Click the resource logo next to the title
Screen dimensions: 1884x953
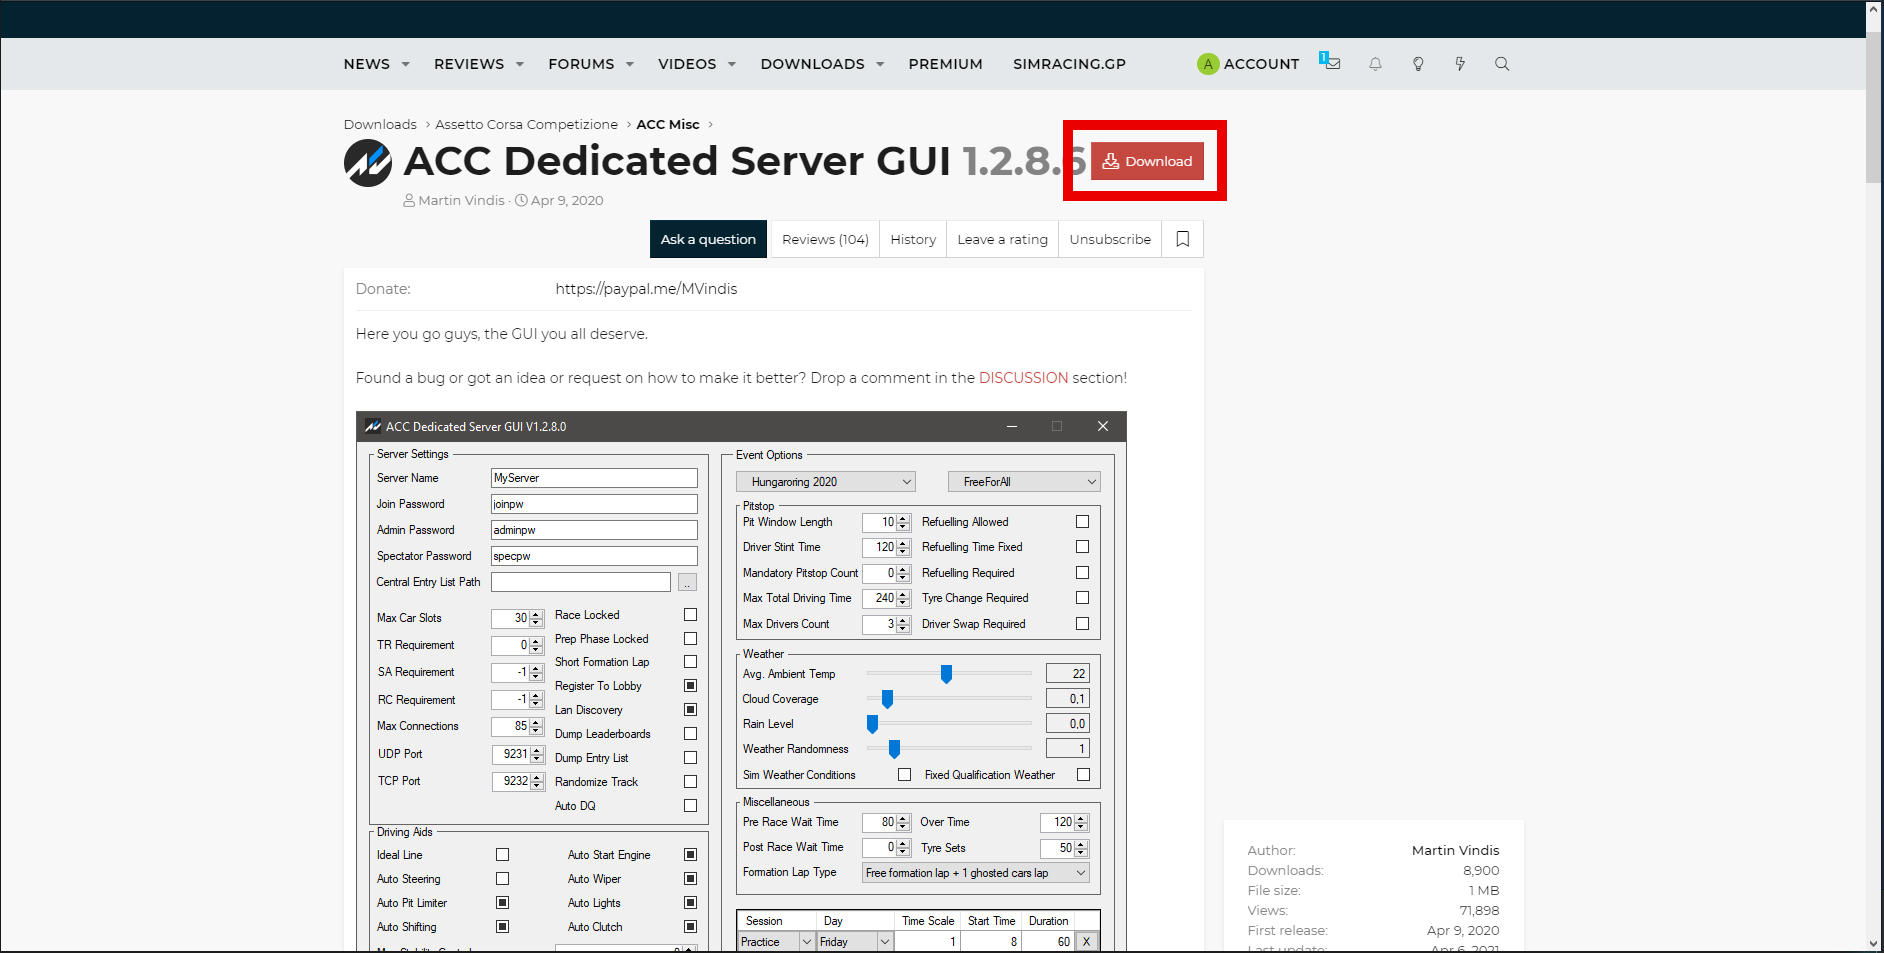tap(368, 162)
